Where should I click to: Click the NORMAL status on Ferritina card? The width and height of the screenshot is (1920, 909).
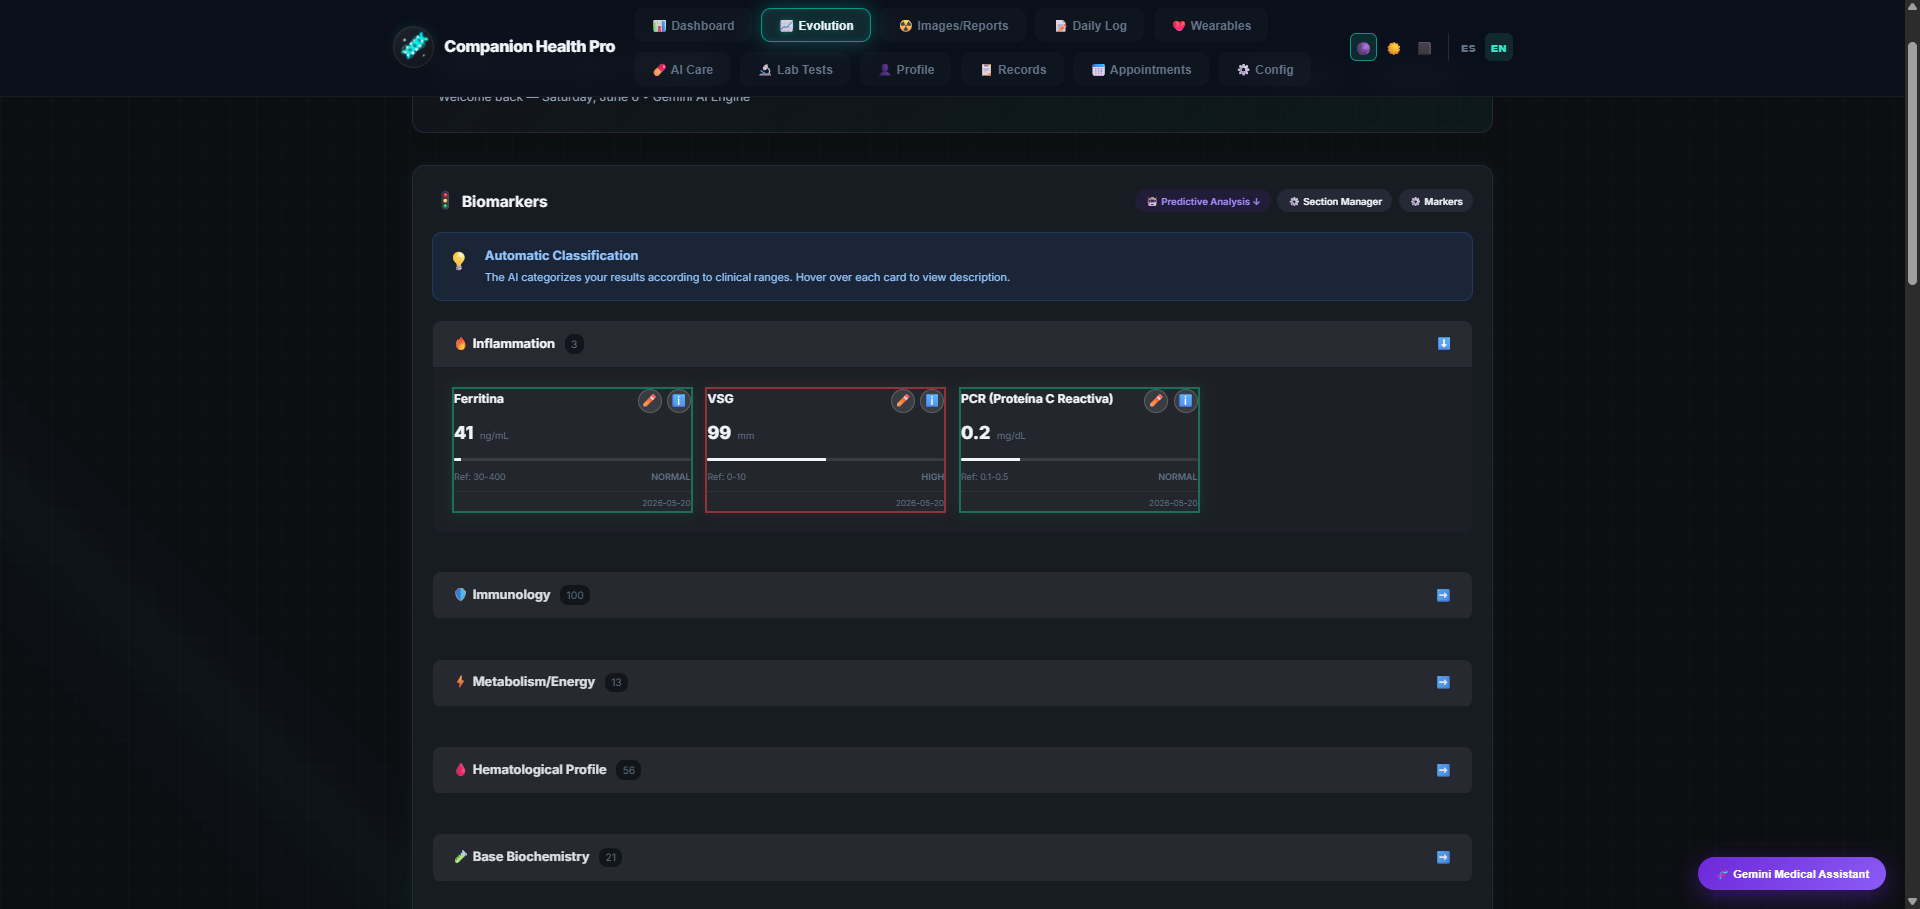[671, 477]
